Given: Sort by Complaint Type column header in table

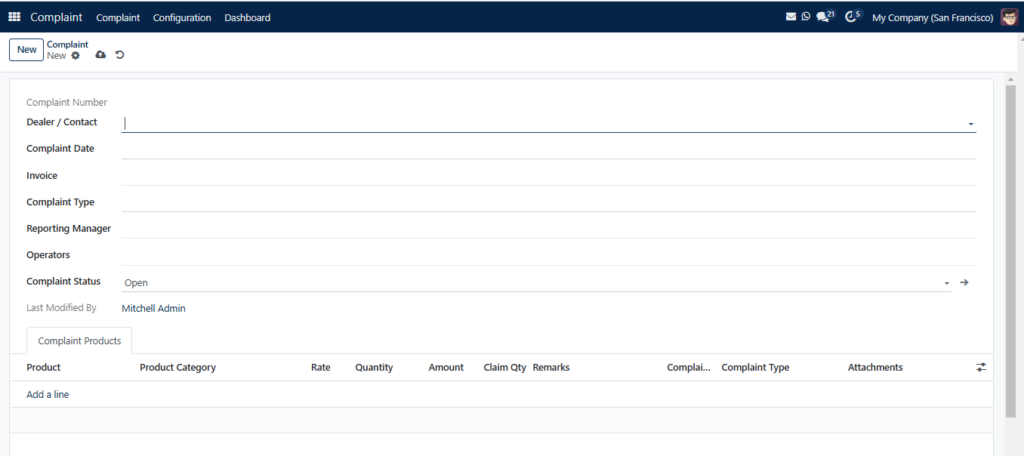Looking at the screenshot, I should [x=755, y=367].
